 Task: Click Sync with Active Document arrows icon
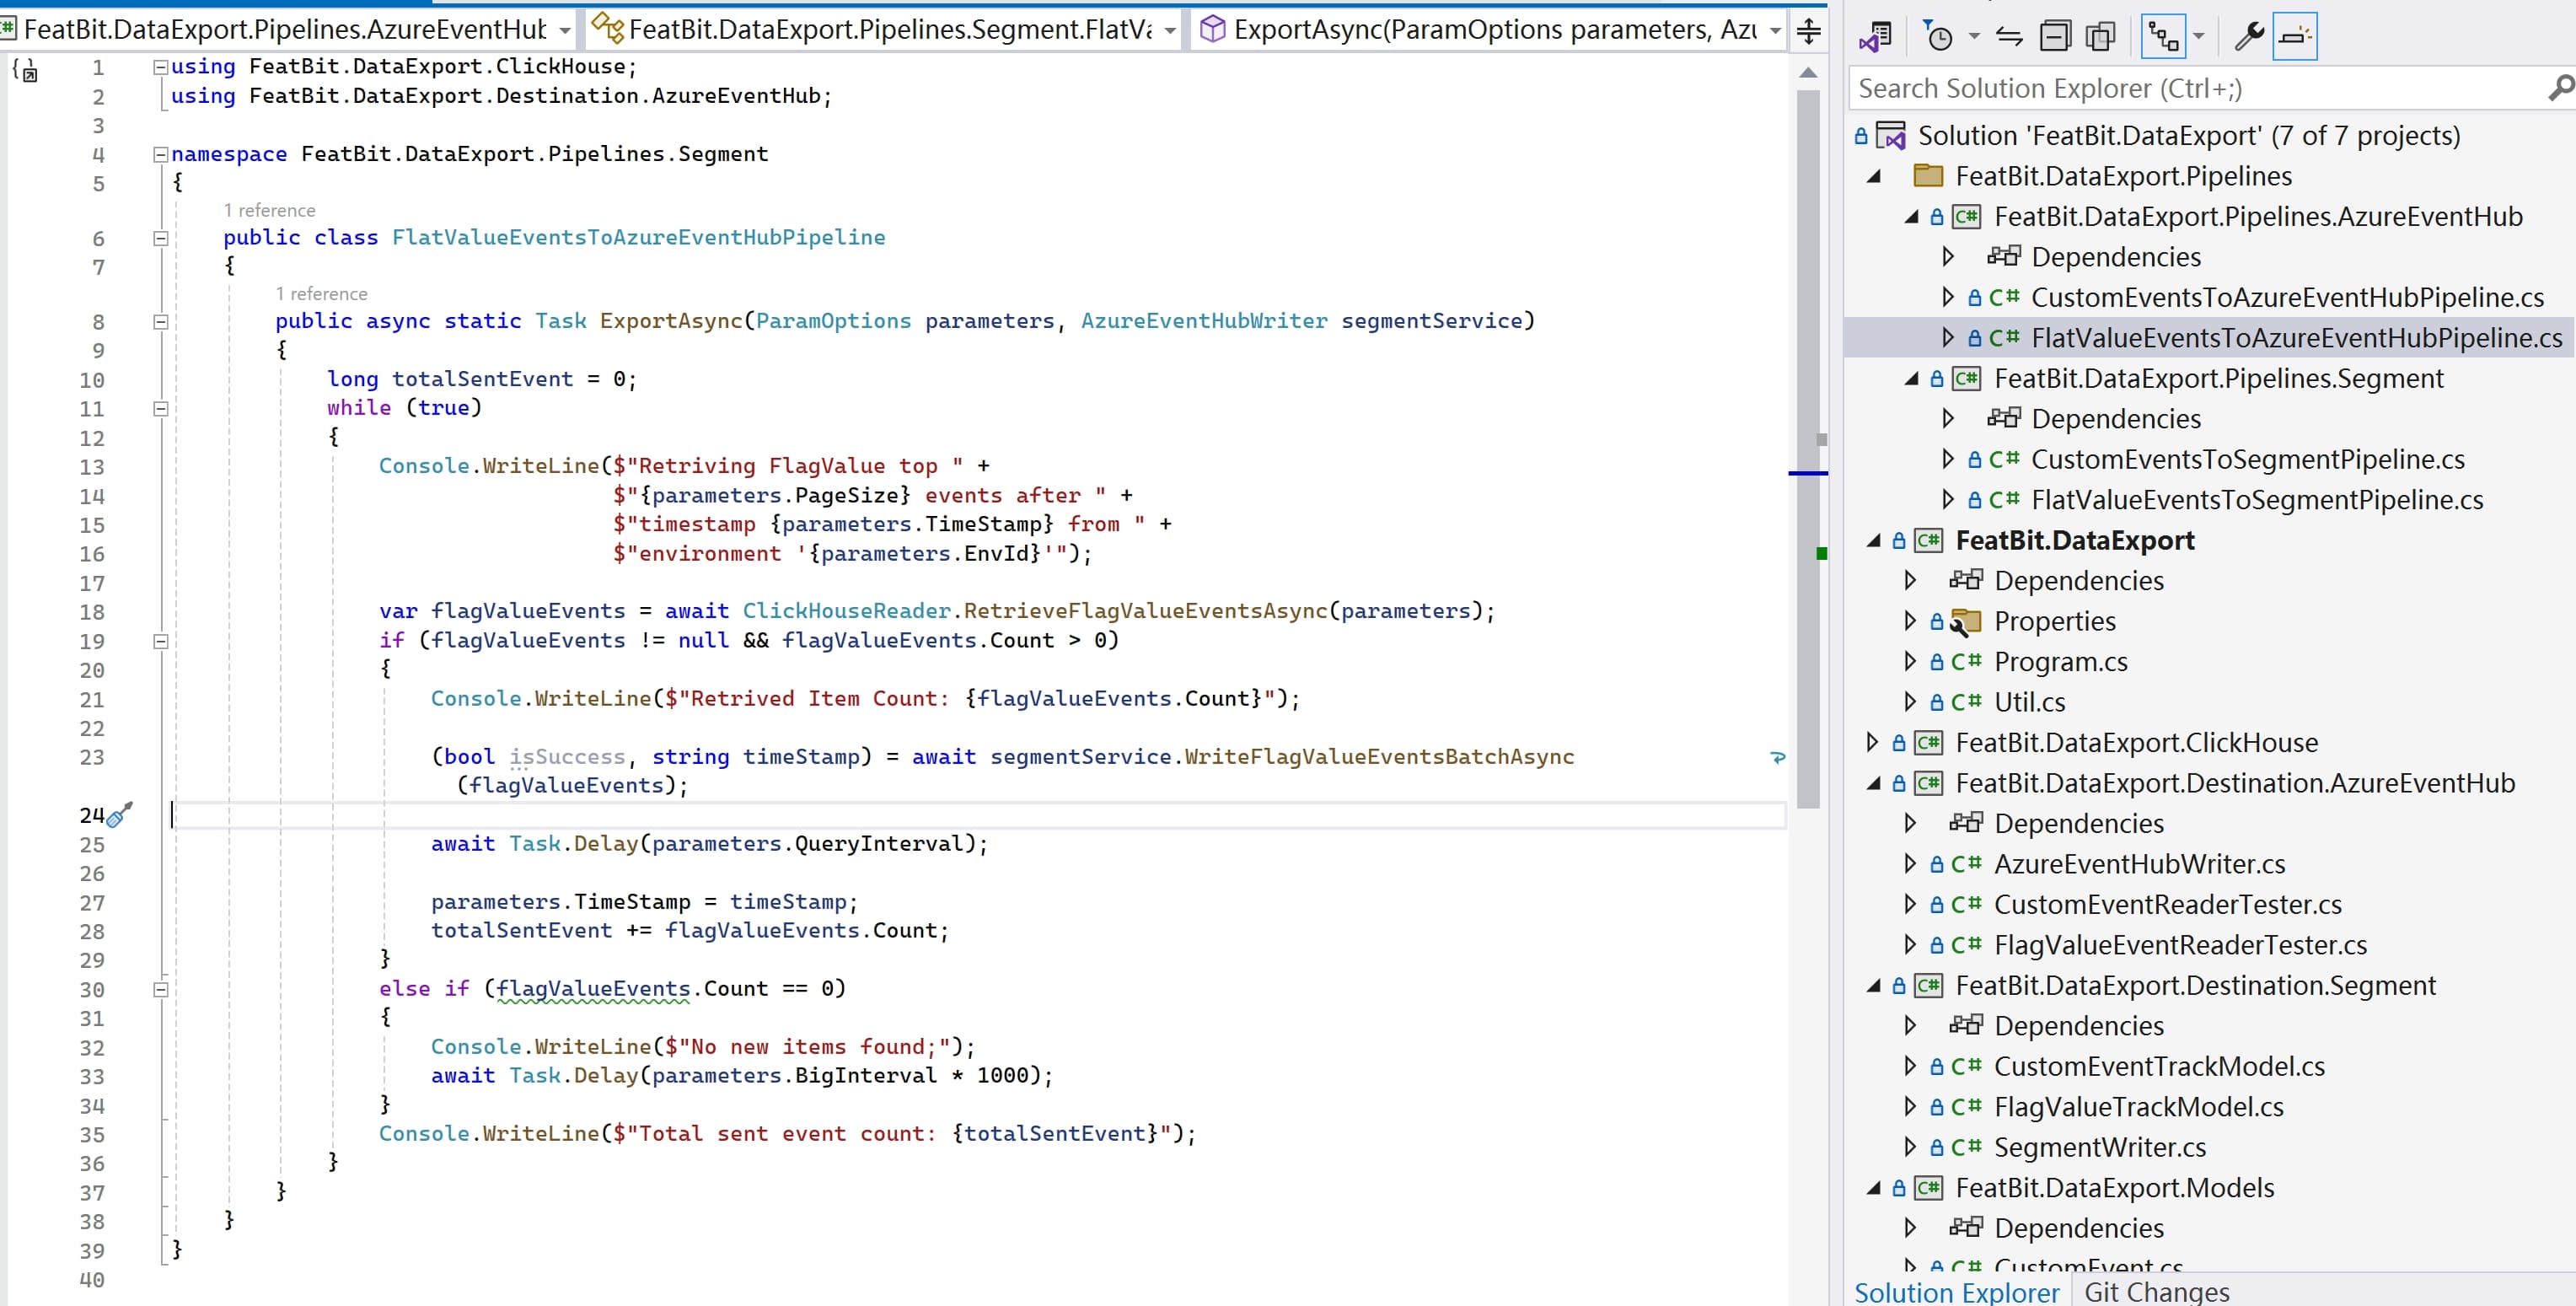2009,37
